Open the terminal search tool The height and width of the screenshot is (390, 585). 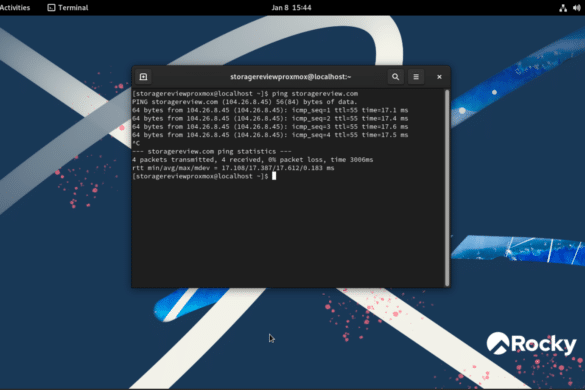coord(395,77)
